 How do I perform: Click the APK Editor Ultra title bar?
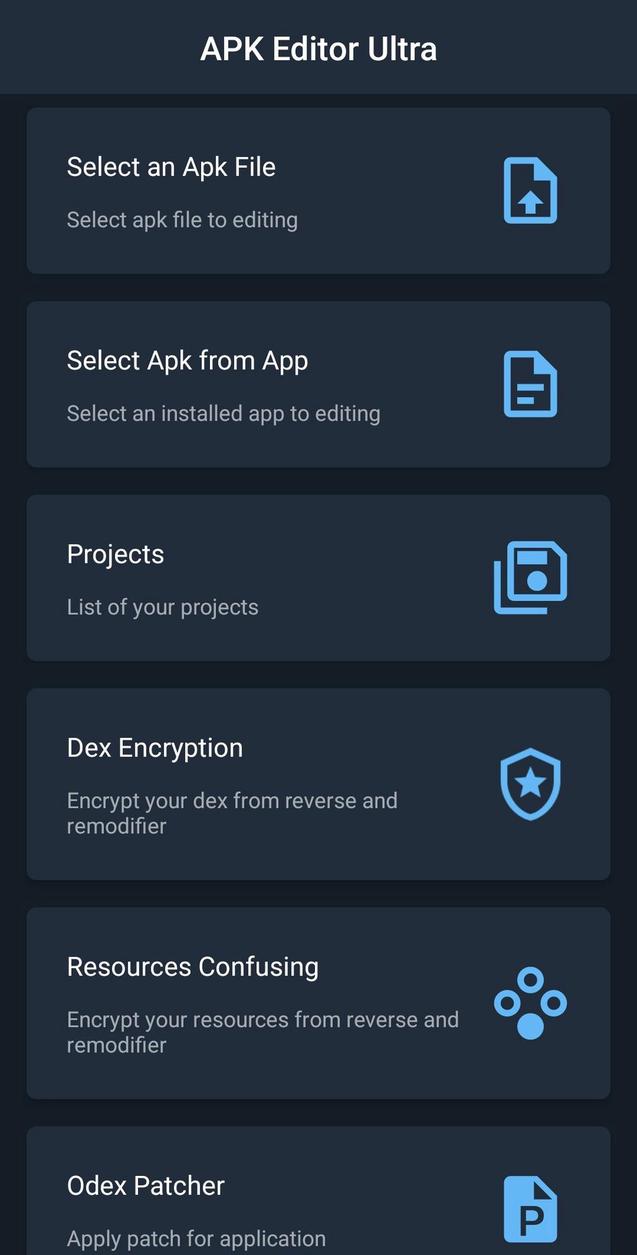tap(318, 47)
